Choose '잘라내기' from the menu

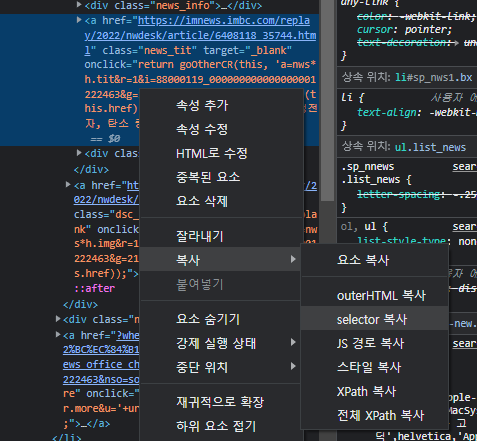[221, 236]
